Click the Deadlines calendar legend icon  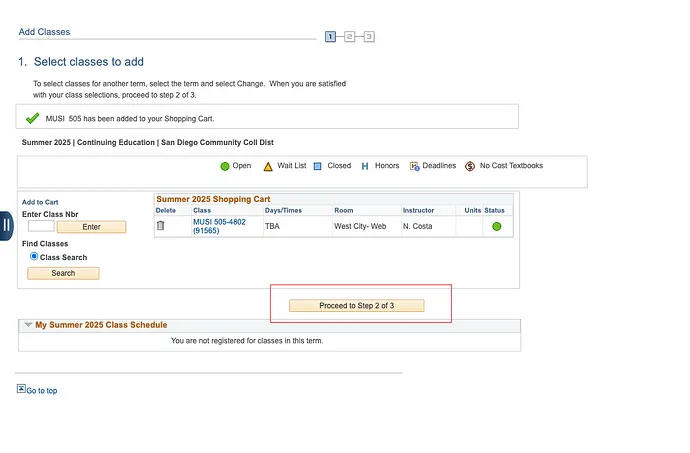click(x=414, y=166)
